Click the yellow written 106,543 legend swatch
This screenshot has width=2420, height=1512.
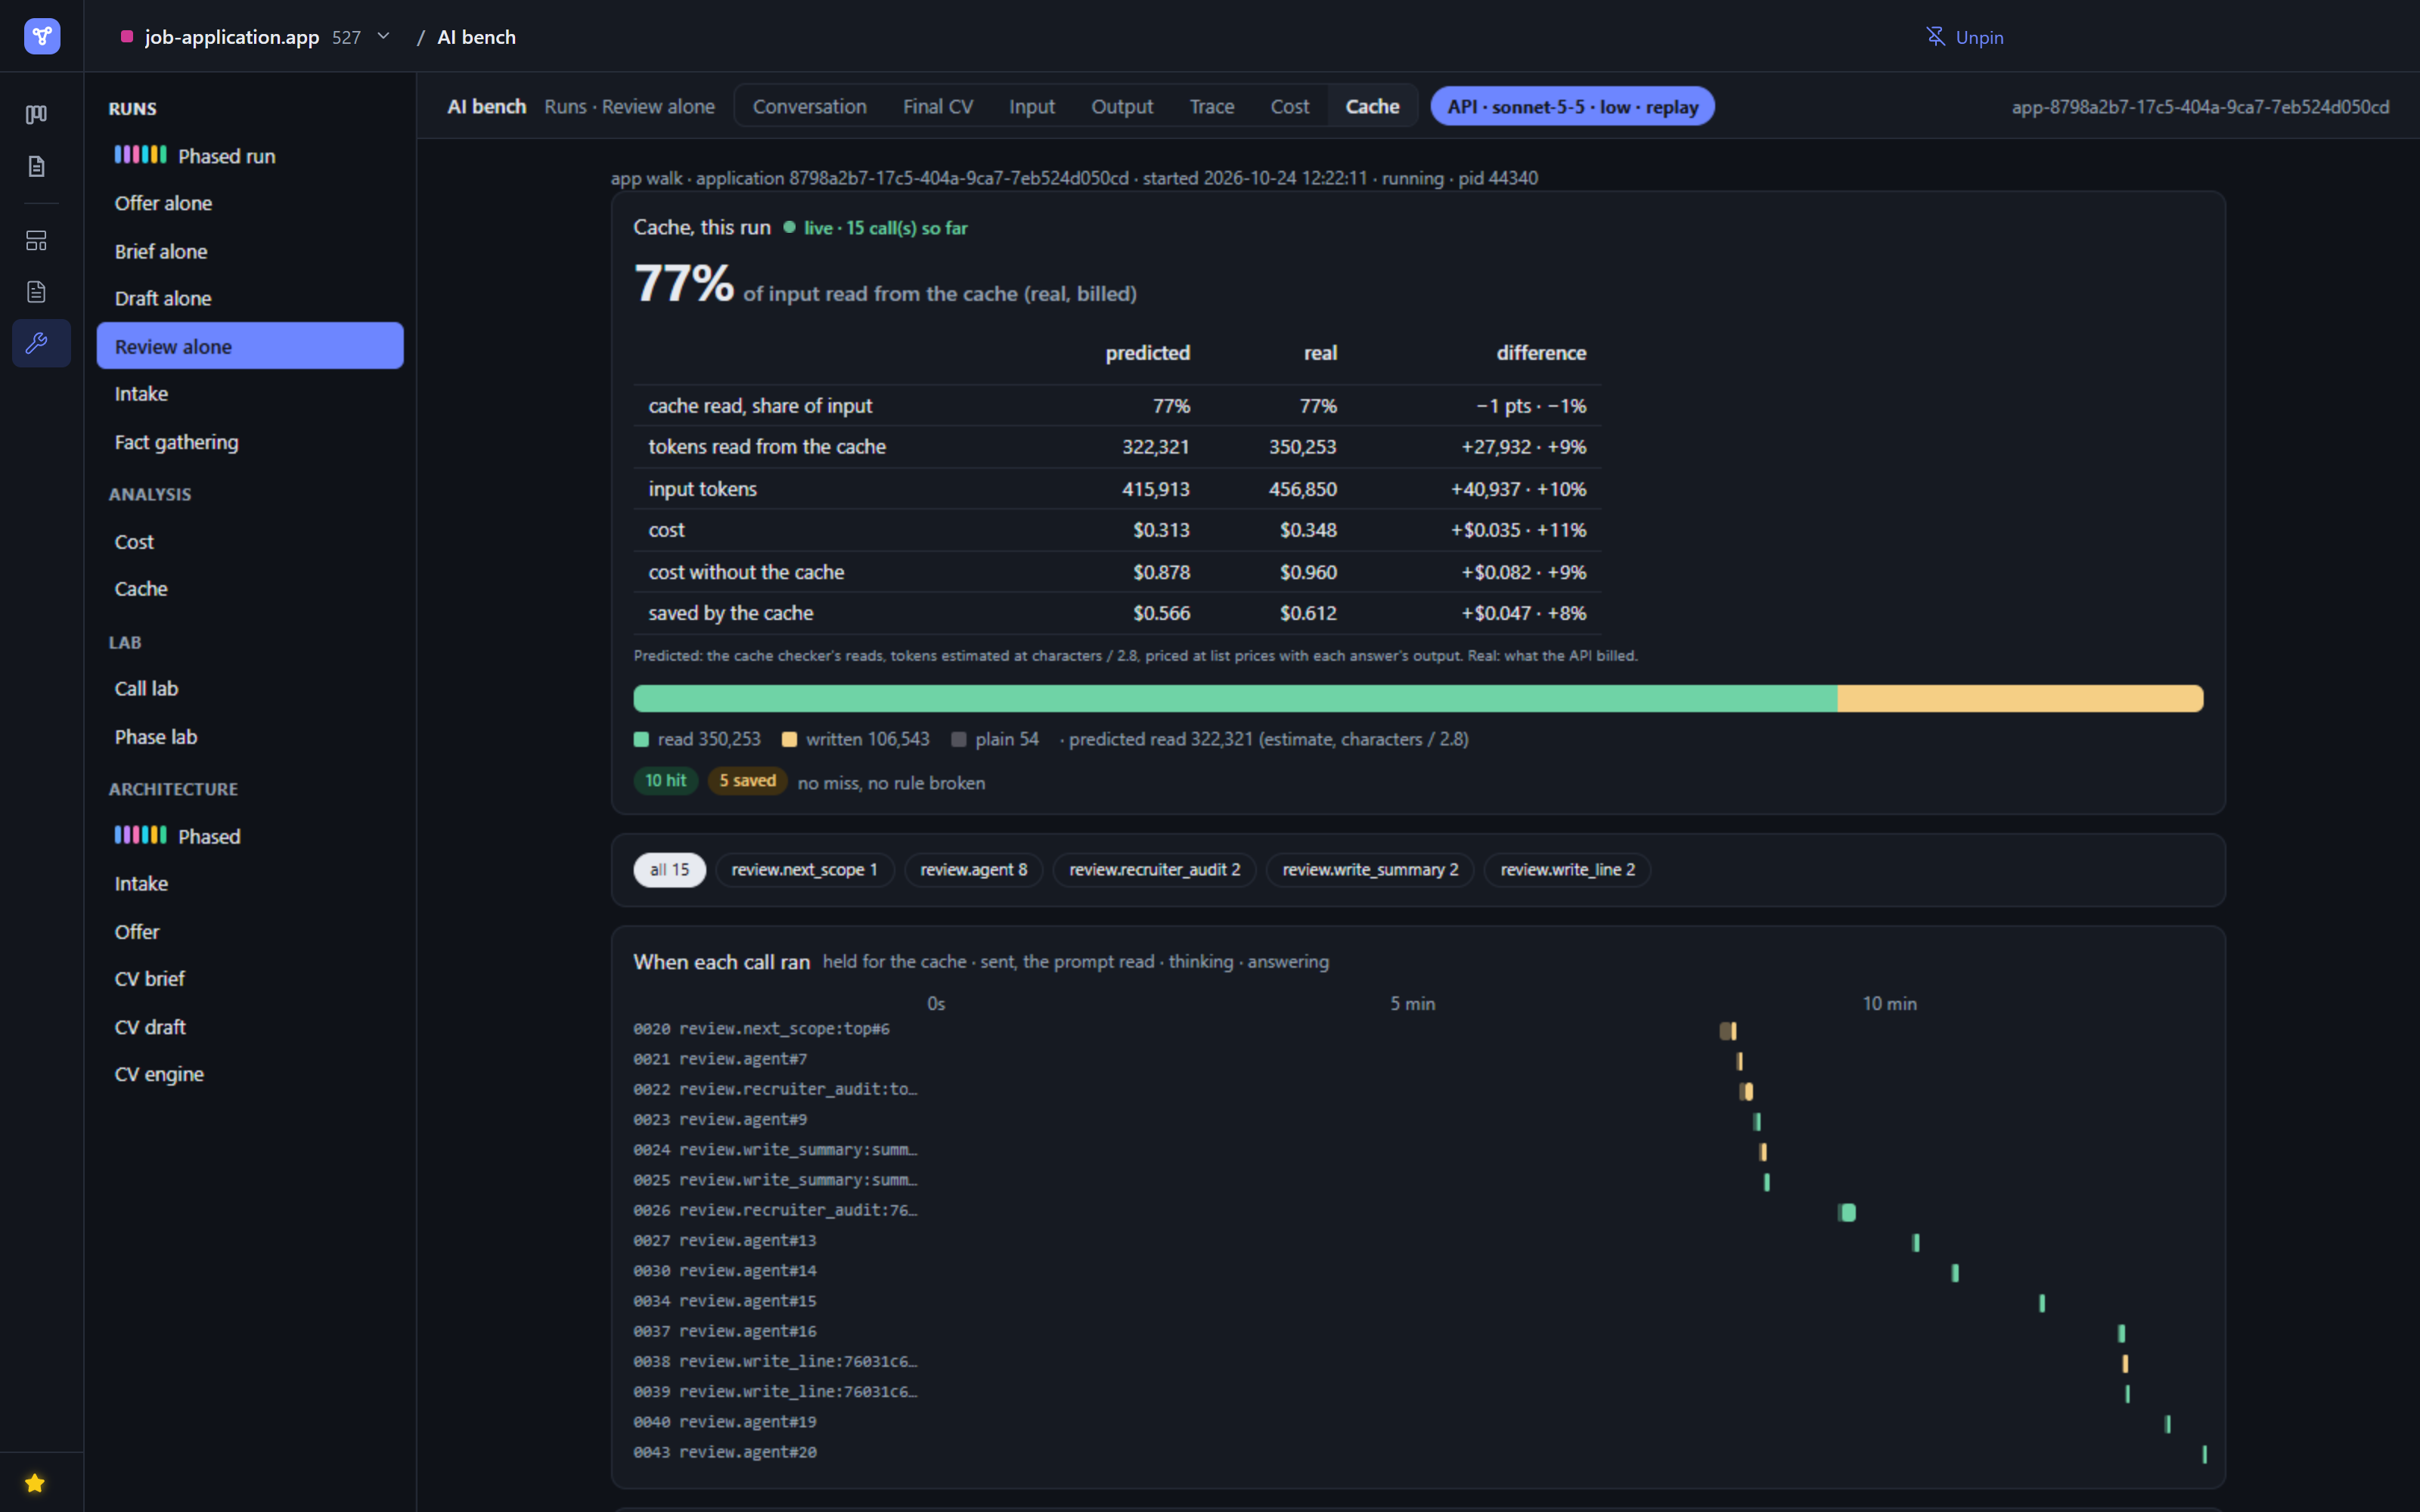click(x=789, y=740)
